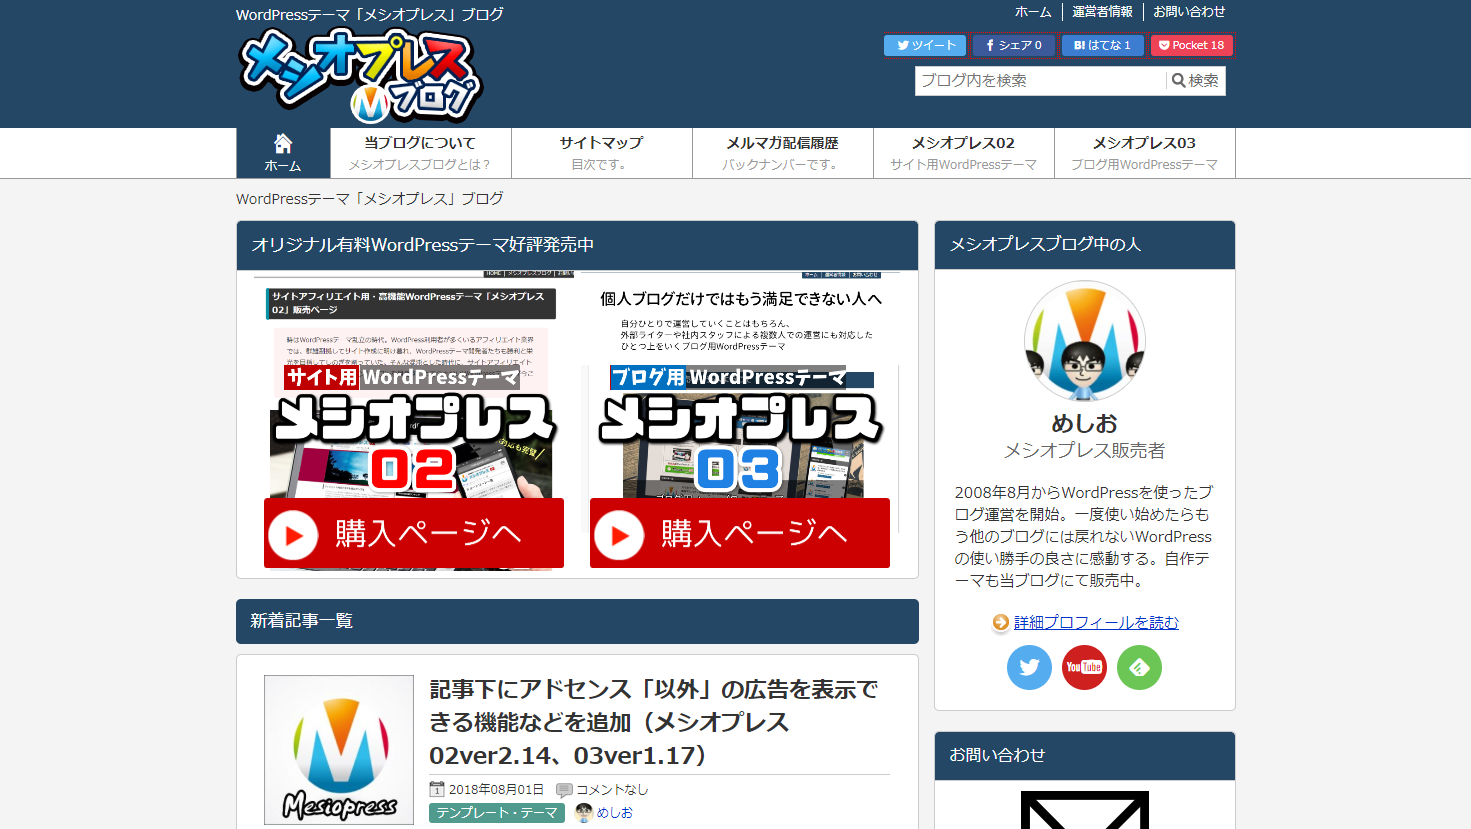1471x829 pixels.
Task: Open the 詳細プロフィールを読む link
Action: 1096,623
